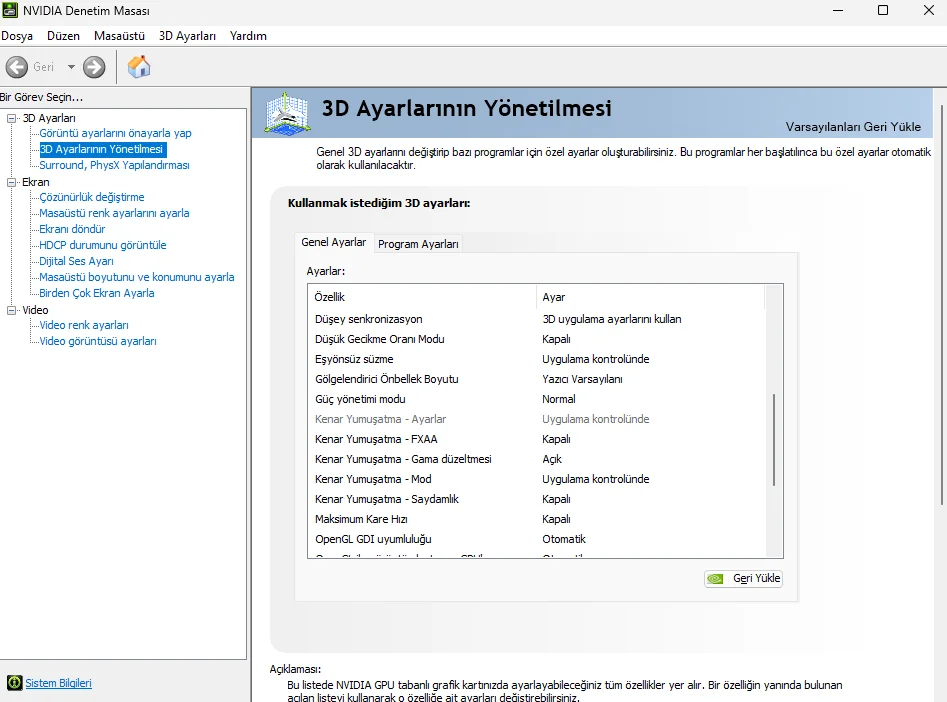Open the Yardım menu

248,36
